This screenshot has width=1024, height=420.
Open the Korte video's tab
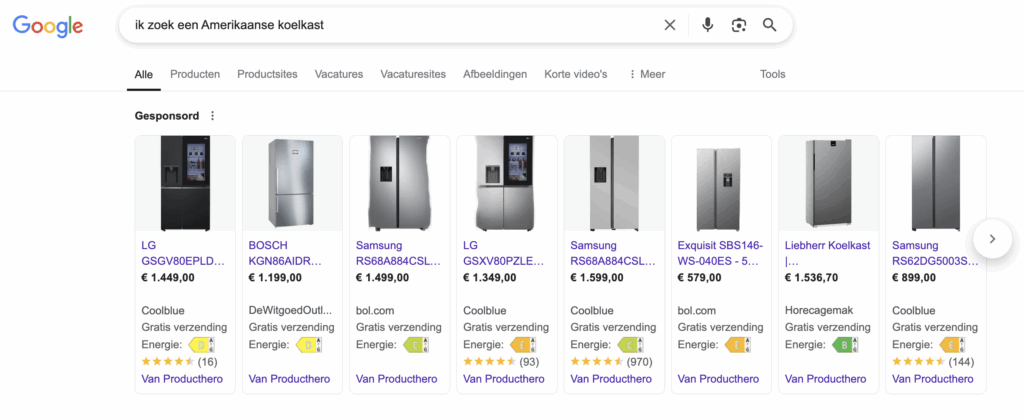pos(576,74)
